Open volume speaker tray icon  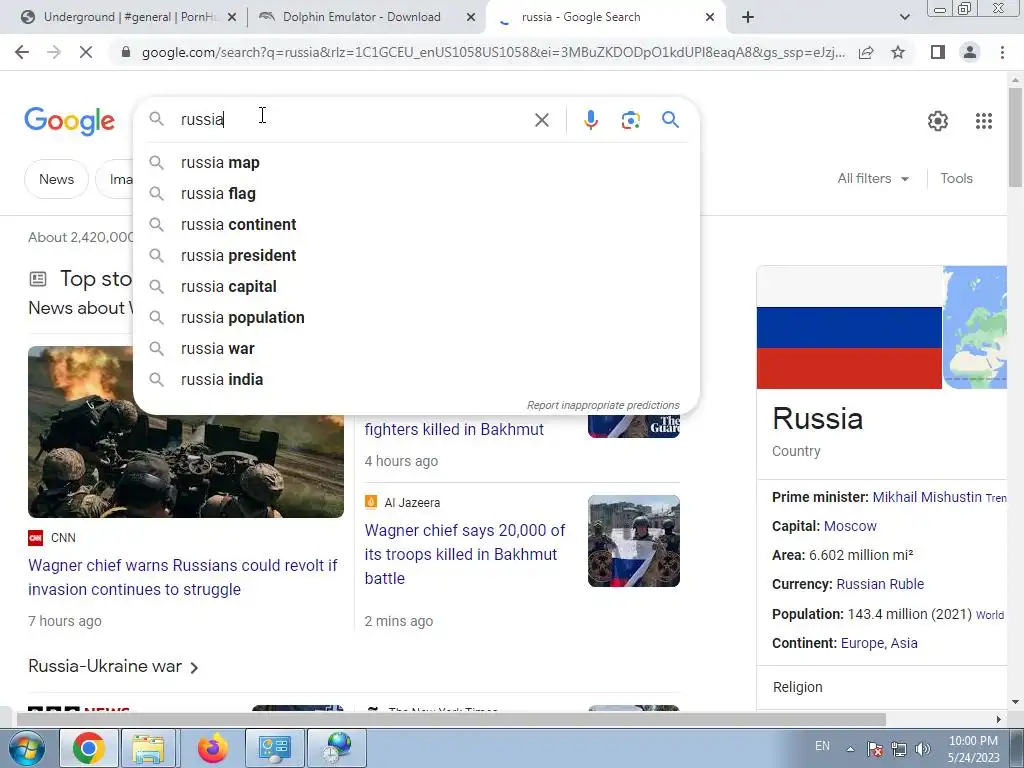[923, 749]
